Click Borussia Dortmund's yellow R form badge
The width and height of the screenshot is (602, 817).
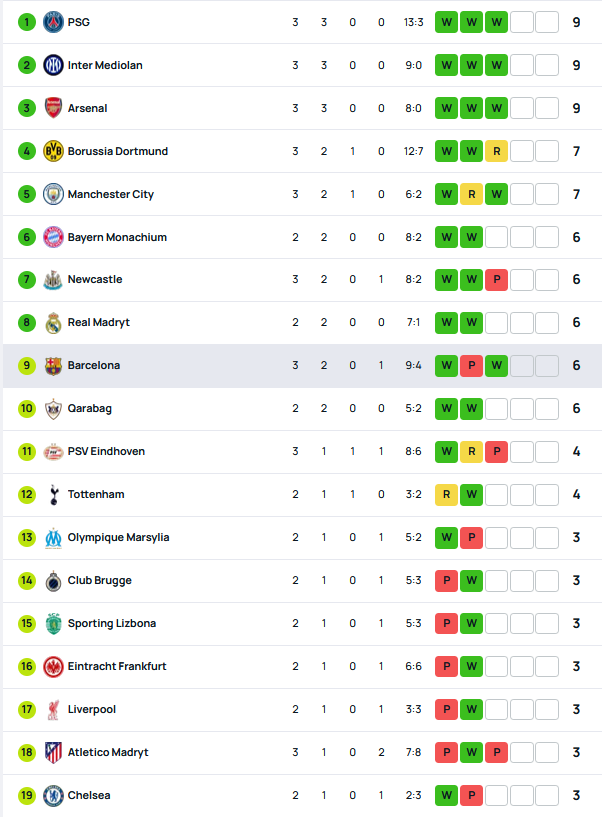click(496, 151)
